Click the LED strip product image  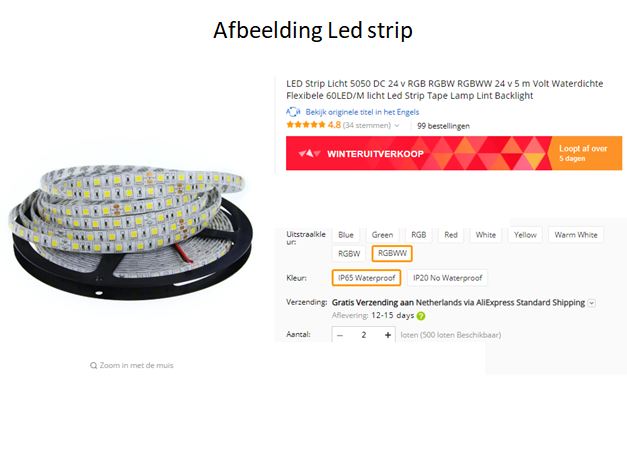[x=131, y=232]
